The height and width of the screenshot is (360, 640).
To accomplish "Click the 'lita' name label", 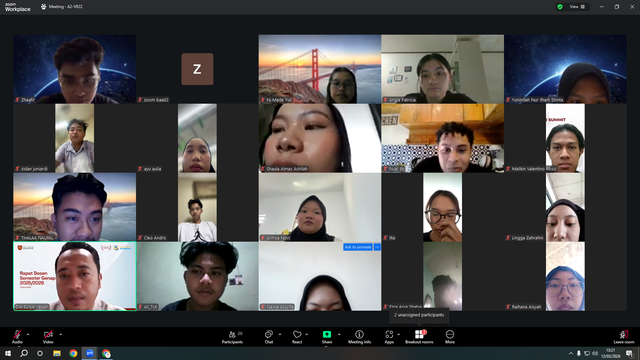I will point(392,238).
